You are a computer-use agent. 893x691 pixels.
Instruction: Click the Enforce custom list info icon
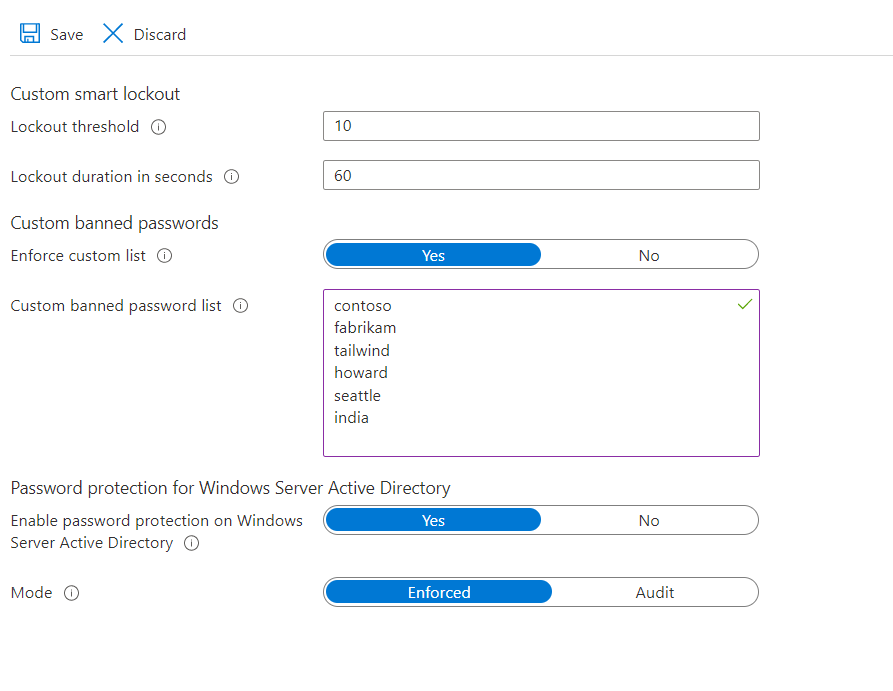tap(163, 256)
